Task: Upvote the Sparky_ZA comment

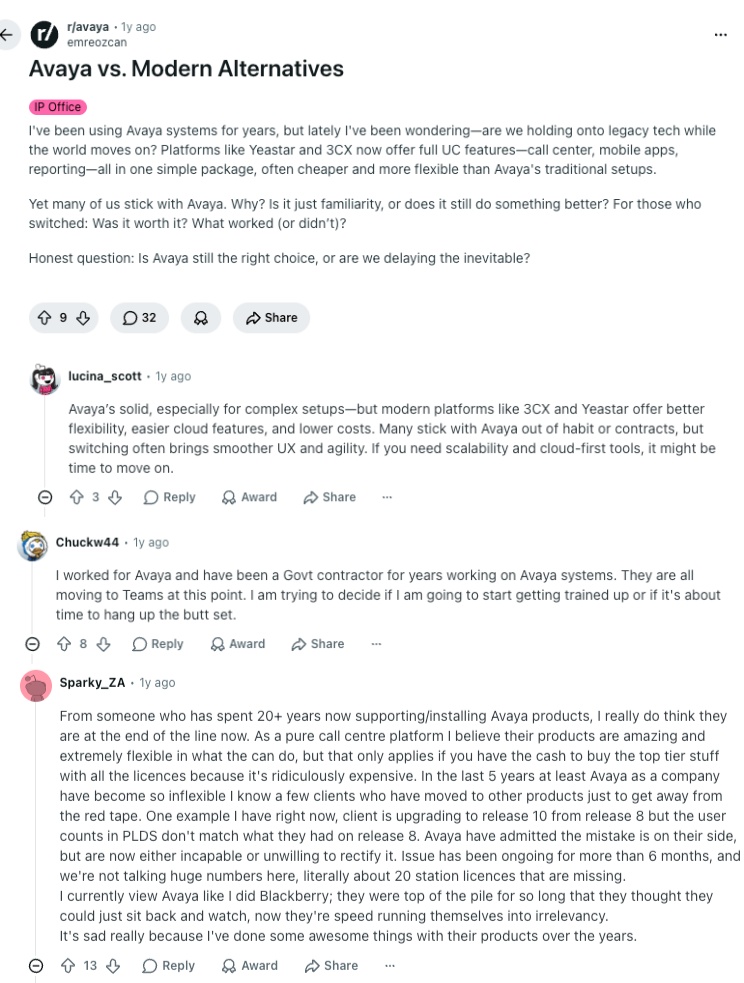Action: click(x=68, y=965)
